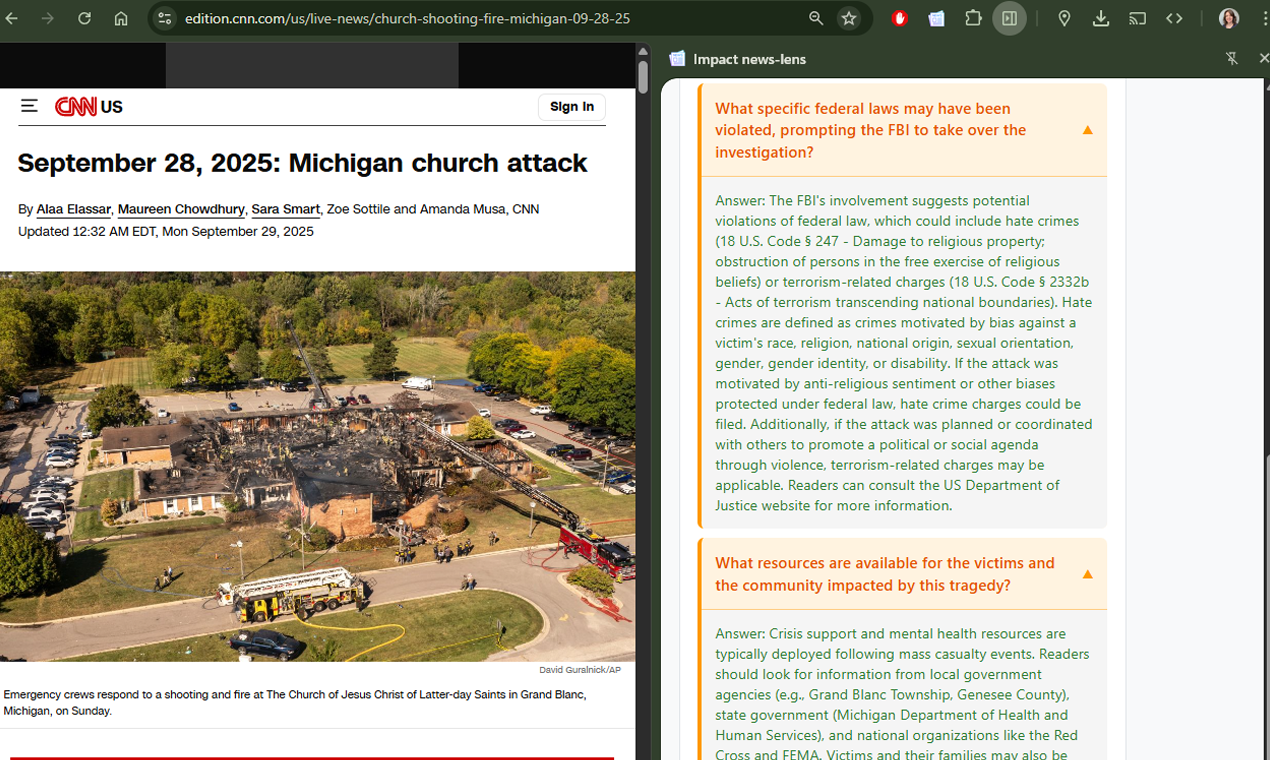The image size is (1270, 760).
Task: Click the Impact news-lens panel title icon
Action: tap(677, 59)
